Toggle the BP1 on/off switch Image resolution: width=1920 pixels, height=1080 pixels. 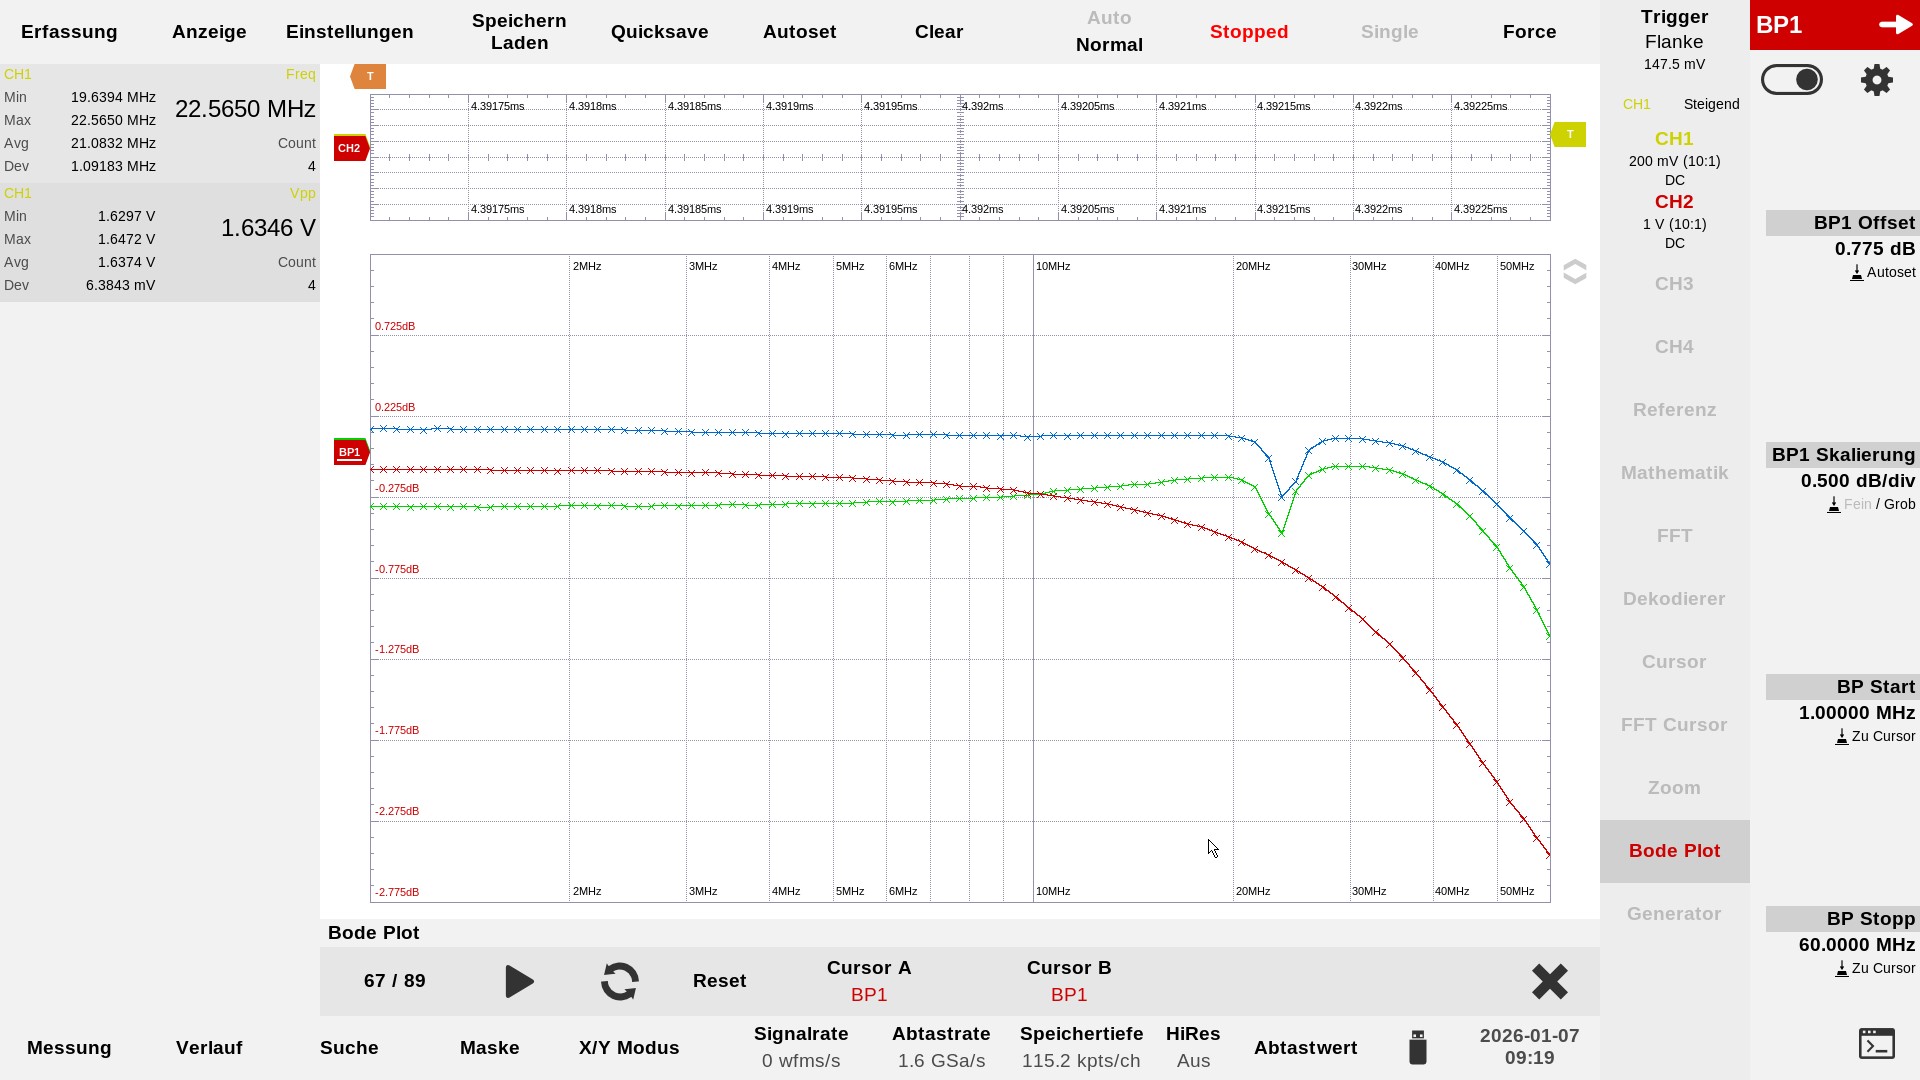click(1791, 80)
